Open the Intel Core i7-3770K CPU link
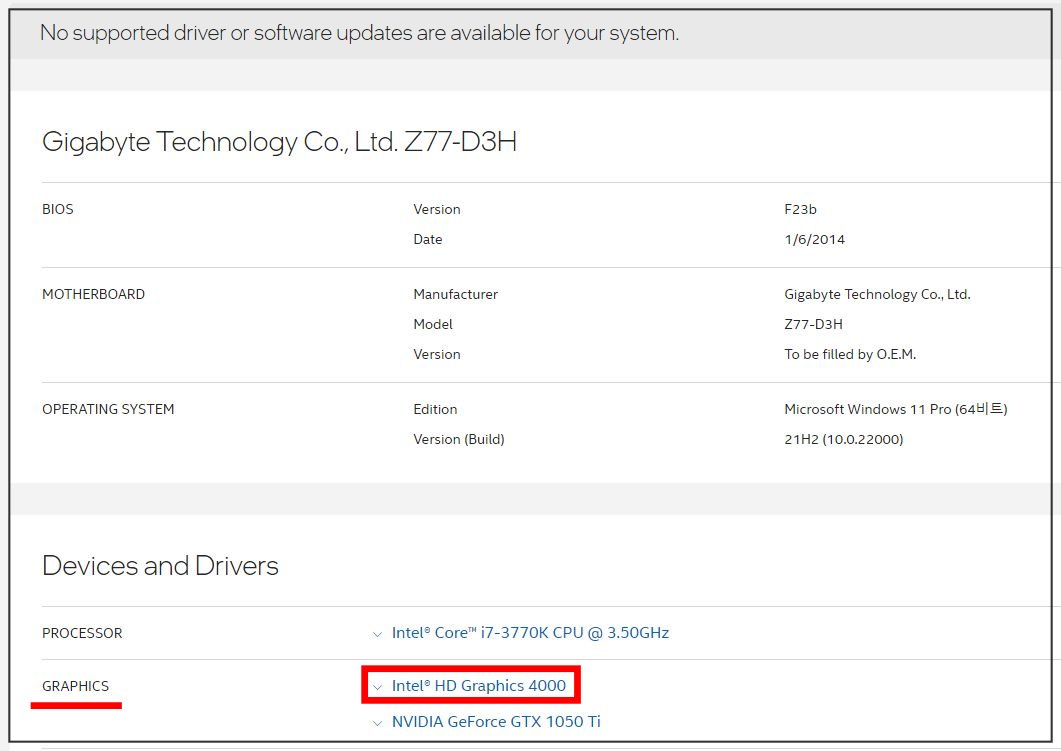 530,633
